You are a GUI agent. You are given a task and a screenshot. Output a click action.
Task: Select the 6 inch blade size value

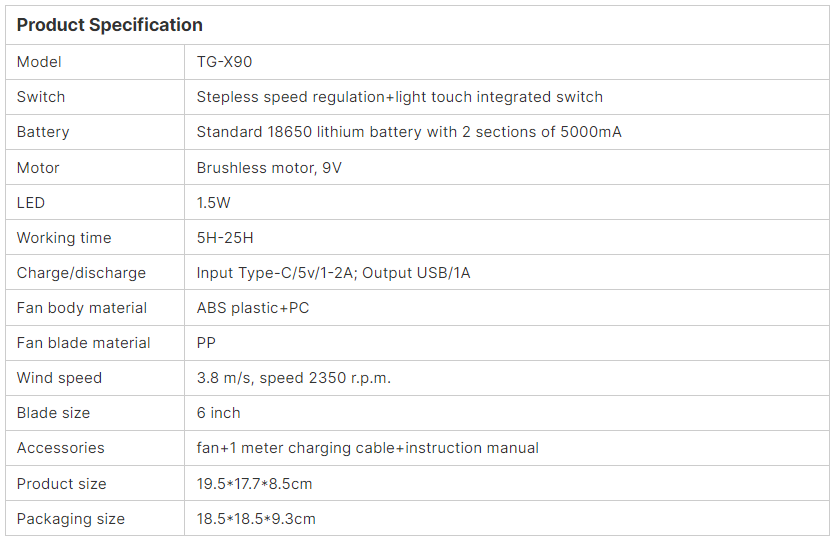click(218, 413)
